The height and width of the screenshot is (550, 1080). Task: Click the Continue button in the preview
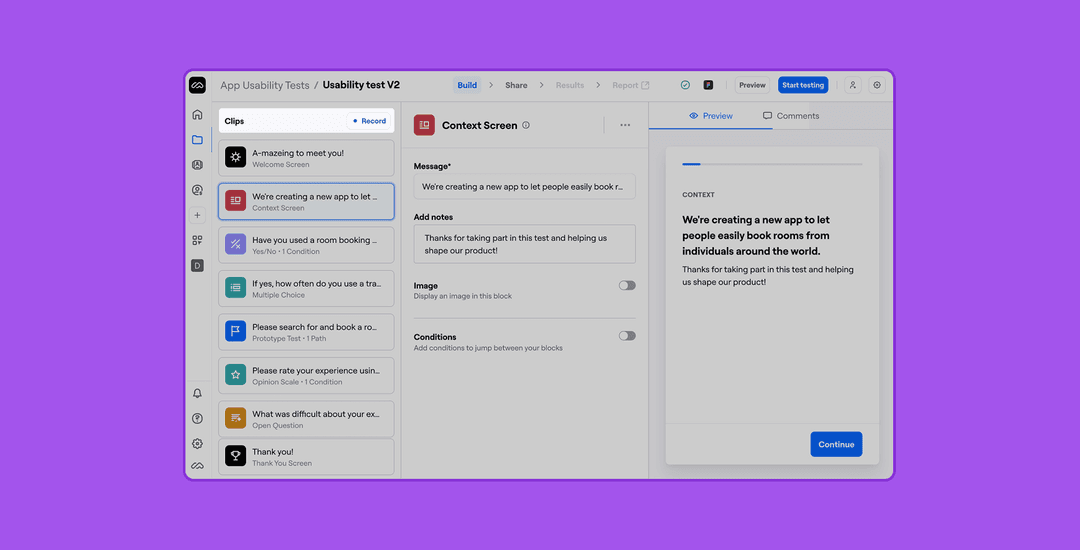click(x=836, y=445)
